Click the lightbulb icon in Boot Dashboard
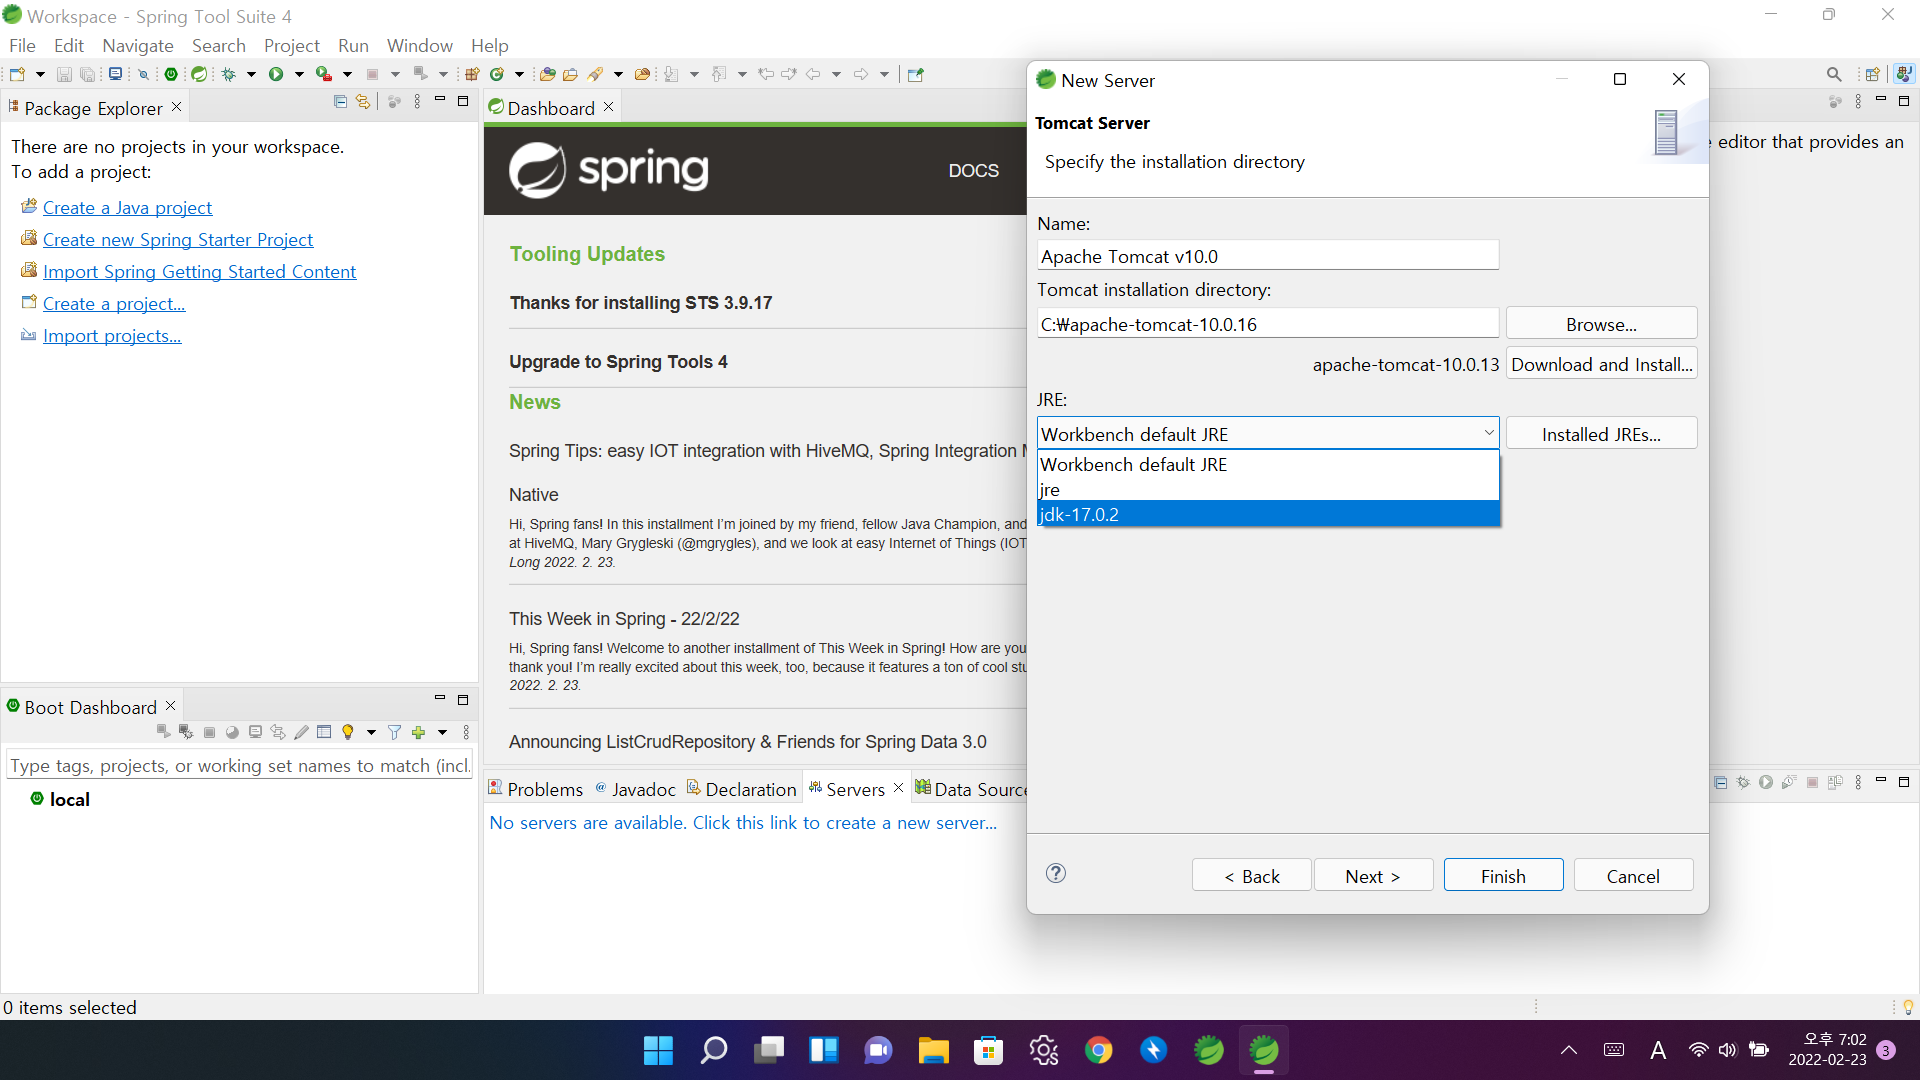 click(348, 733)
